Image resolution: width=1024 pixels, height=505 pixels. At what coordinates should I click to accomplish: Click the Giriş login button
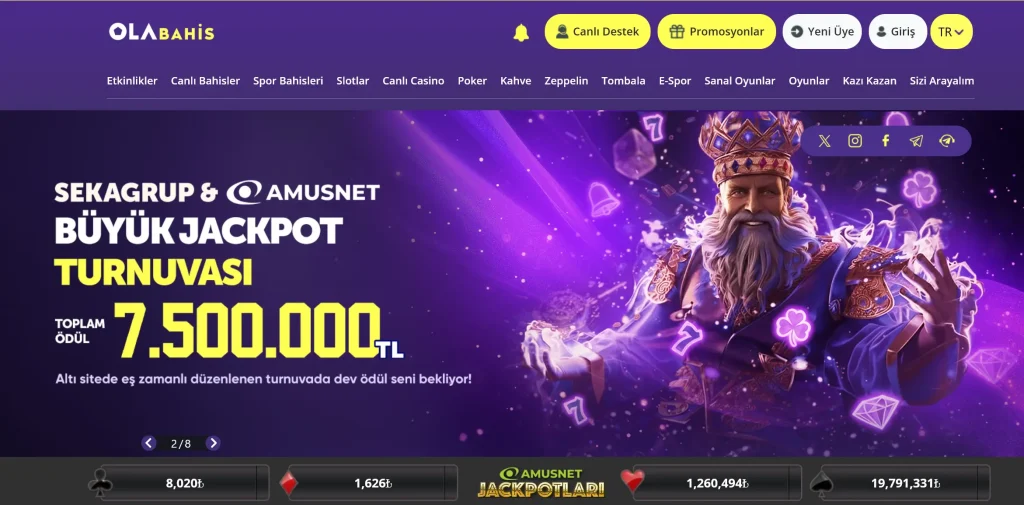pyautogui.click(x=897, y=31)
